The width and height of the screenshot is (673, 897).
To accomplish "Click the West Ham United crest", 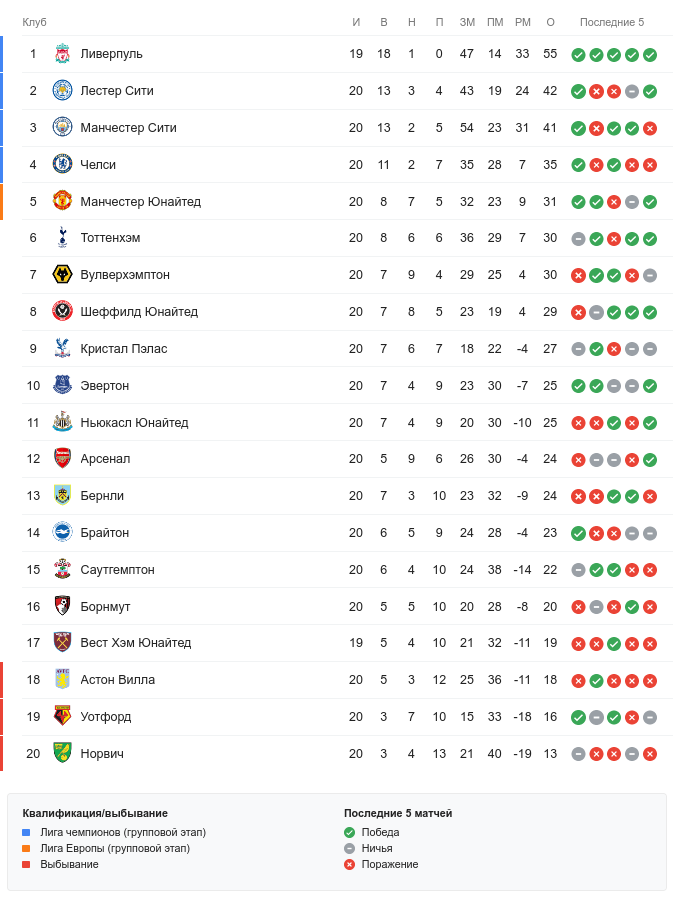I will coord(62,643).
